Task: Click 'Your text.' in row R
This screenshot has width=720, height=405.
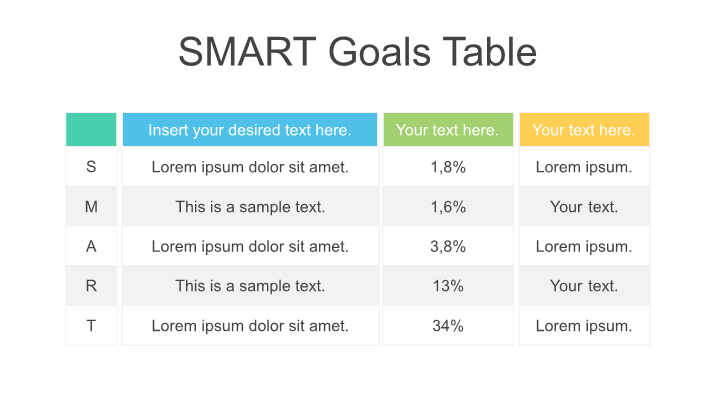Action: pyautogui.click(x=584, y=286)
